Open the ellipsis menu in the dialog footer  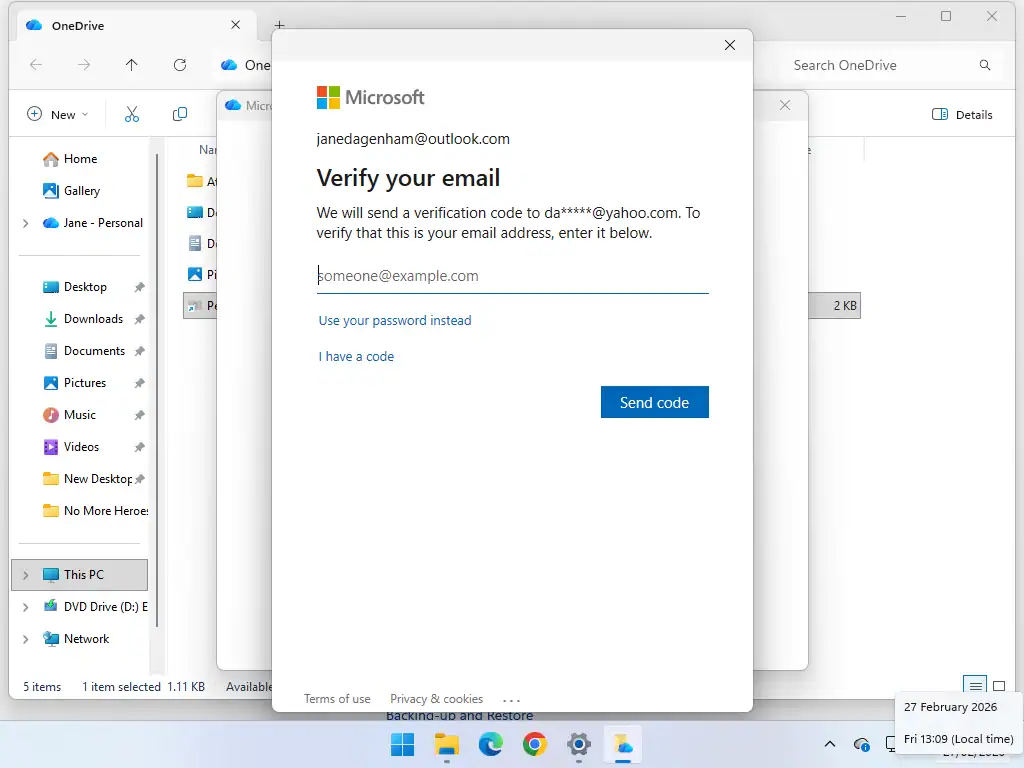tap(511, 698)
